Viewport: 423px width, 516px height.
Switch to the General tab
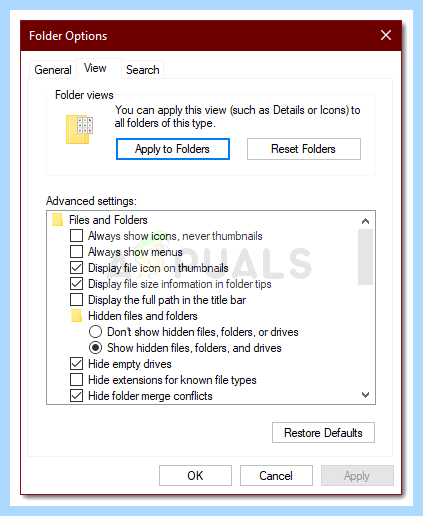(53, 70)
